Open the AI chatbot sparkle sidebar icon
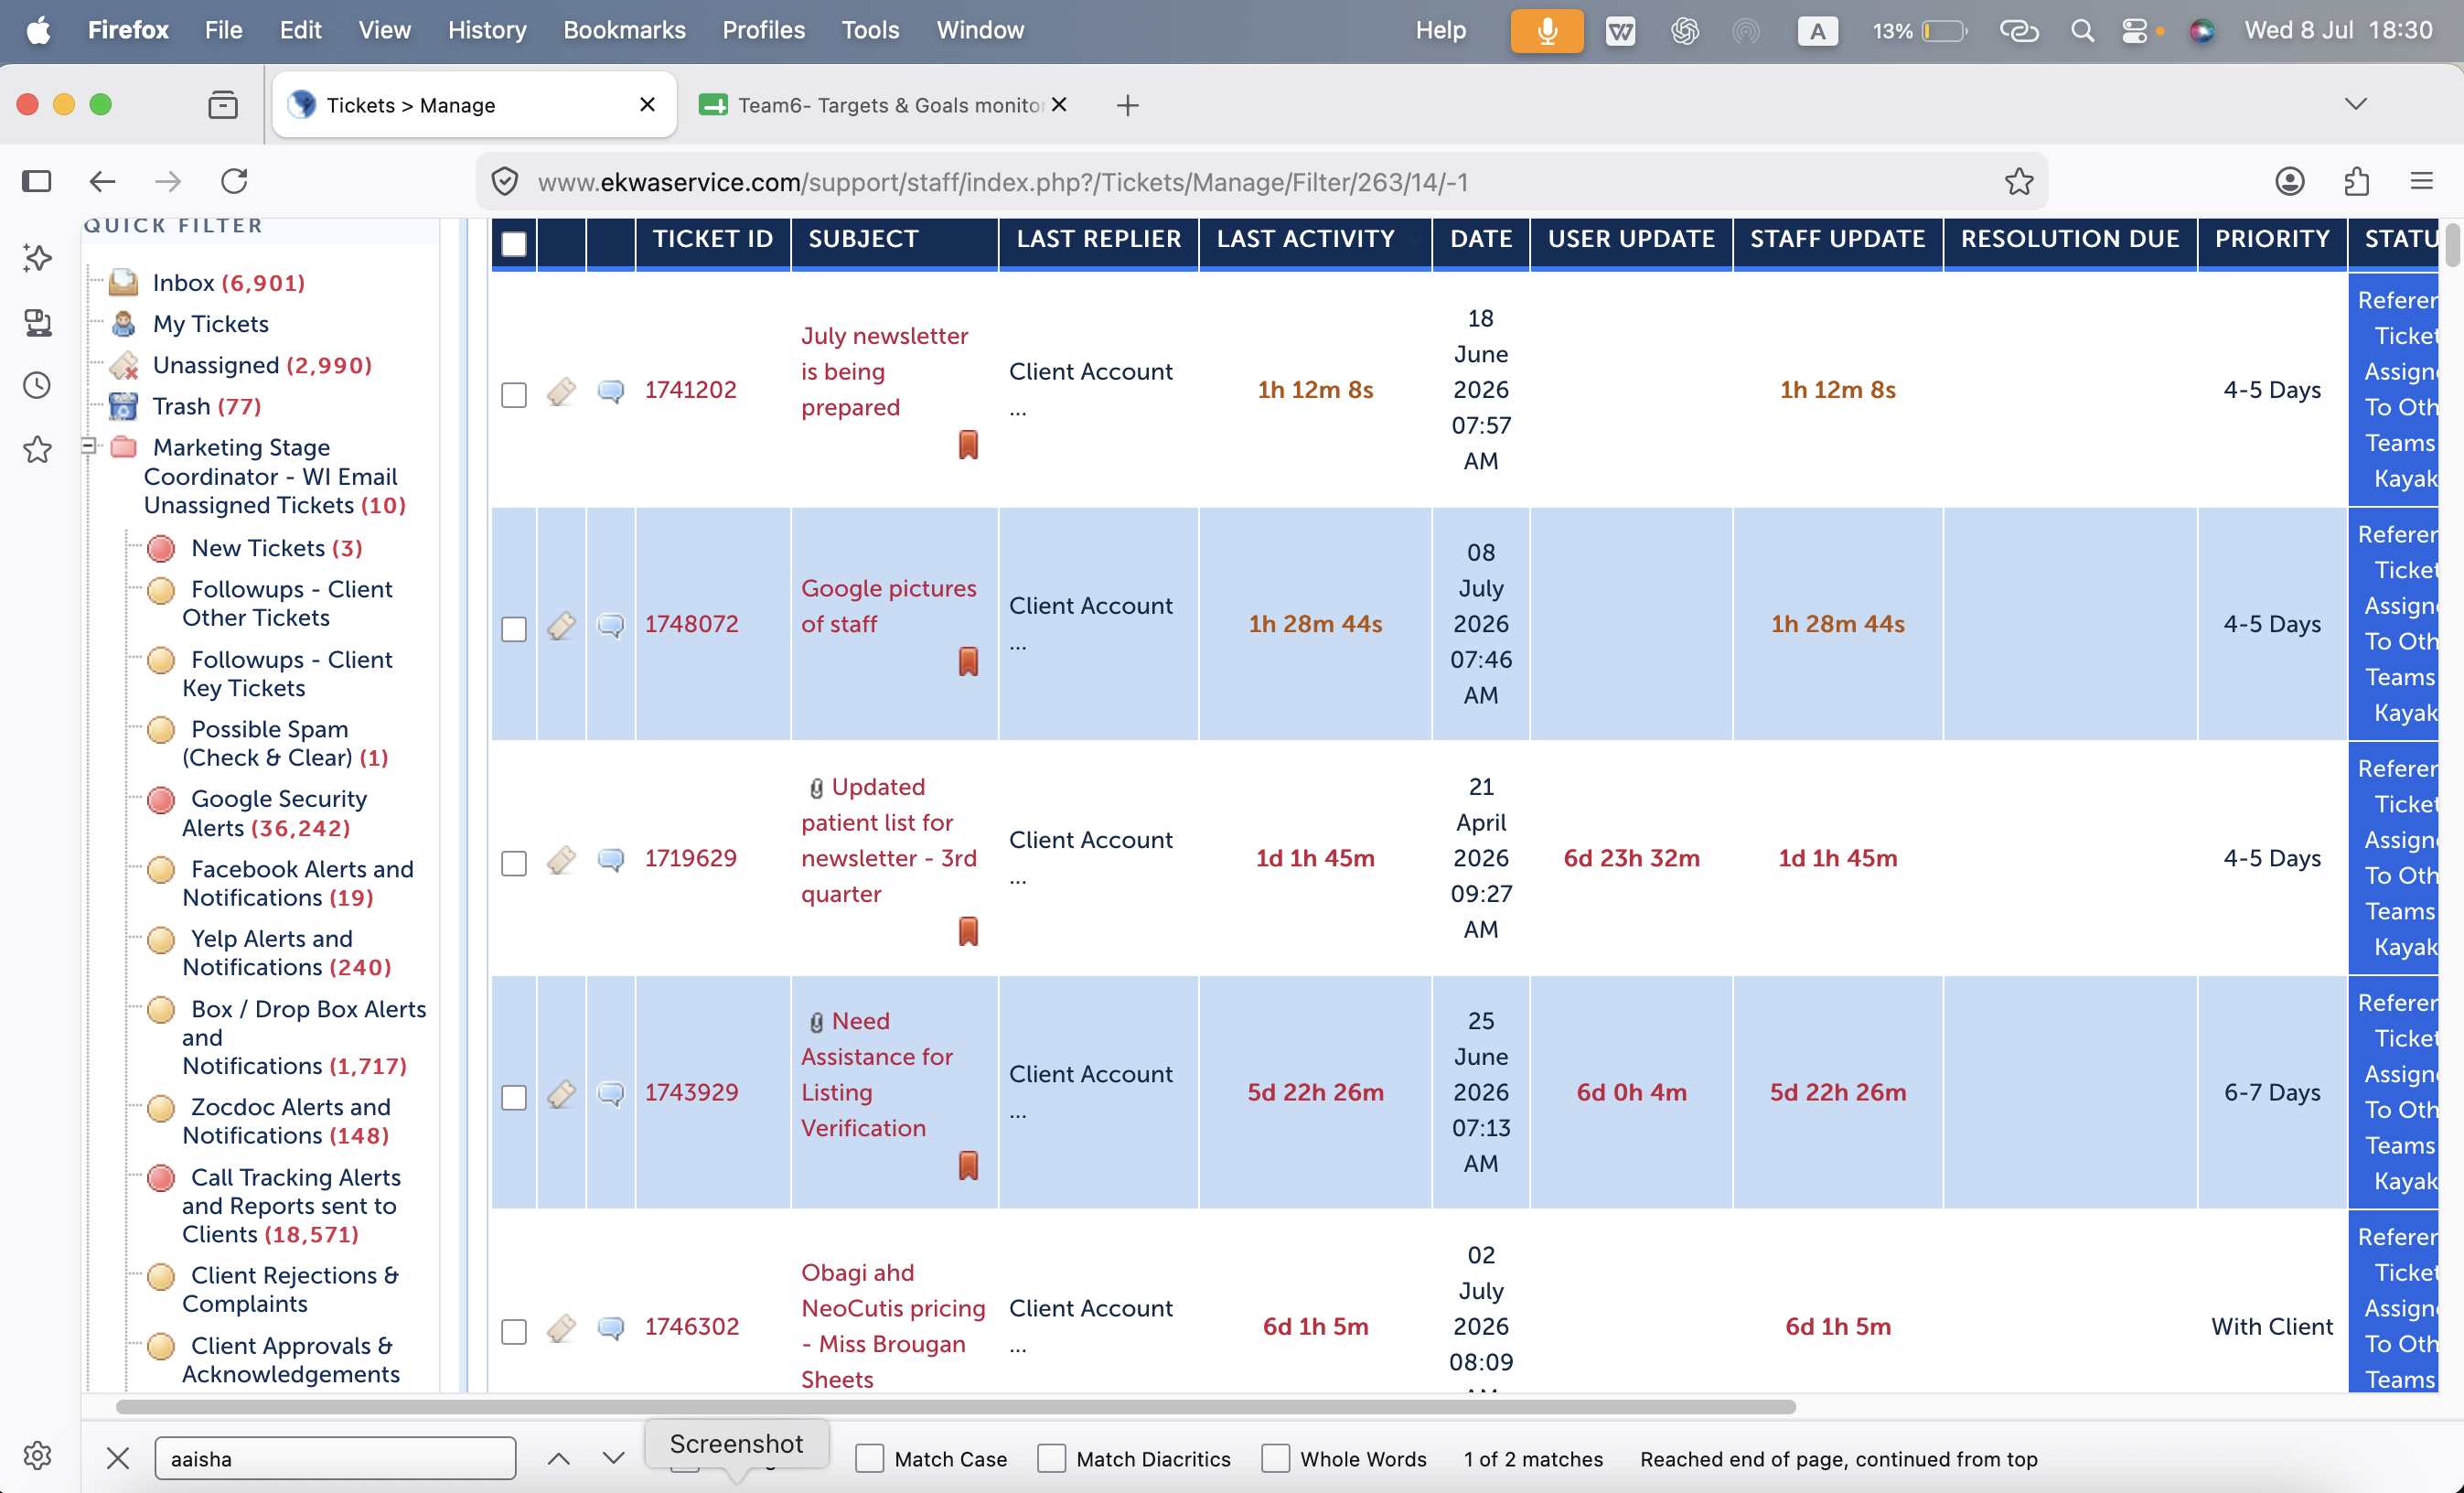The width and height of the screenshot is (2464, 1493). coord(37,258)
